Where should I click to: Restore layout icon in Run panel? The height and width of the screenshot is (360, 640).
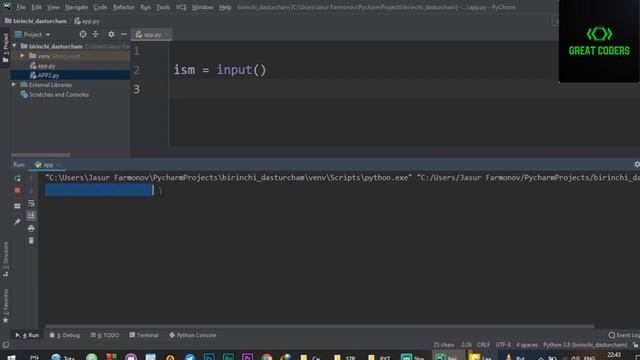click(17, 206)
